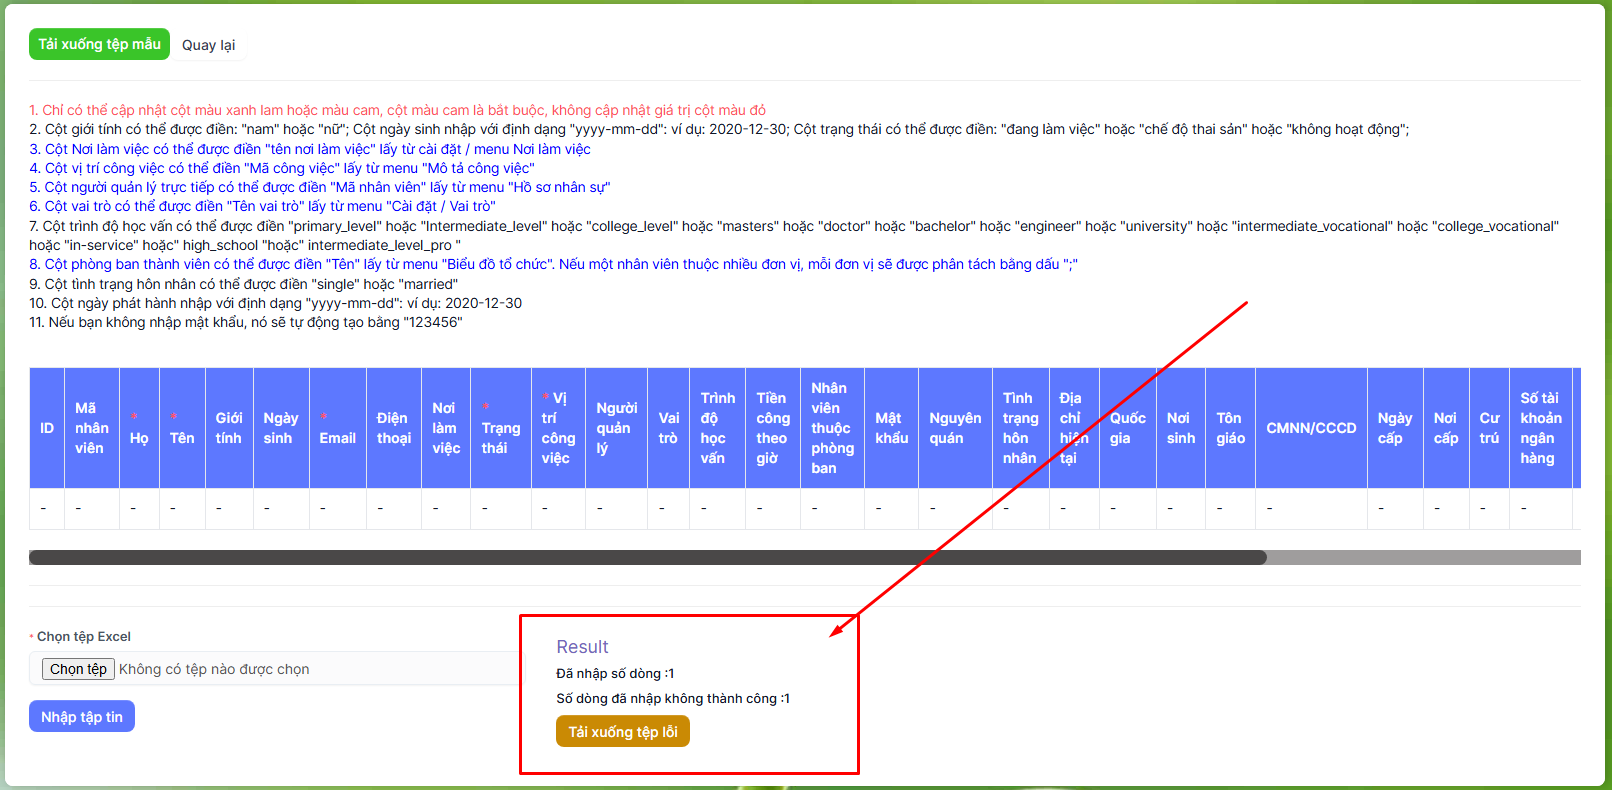Click the Nhập tập tin button
The width and height of the screenshot is (1612, 790).
(82, 717)
